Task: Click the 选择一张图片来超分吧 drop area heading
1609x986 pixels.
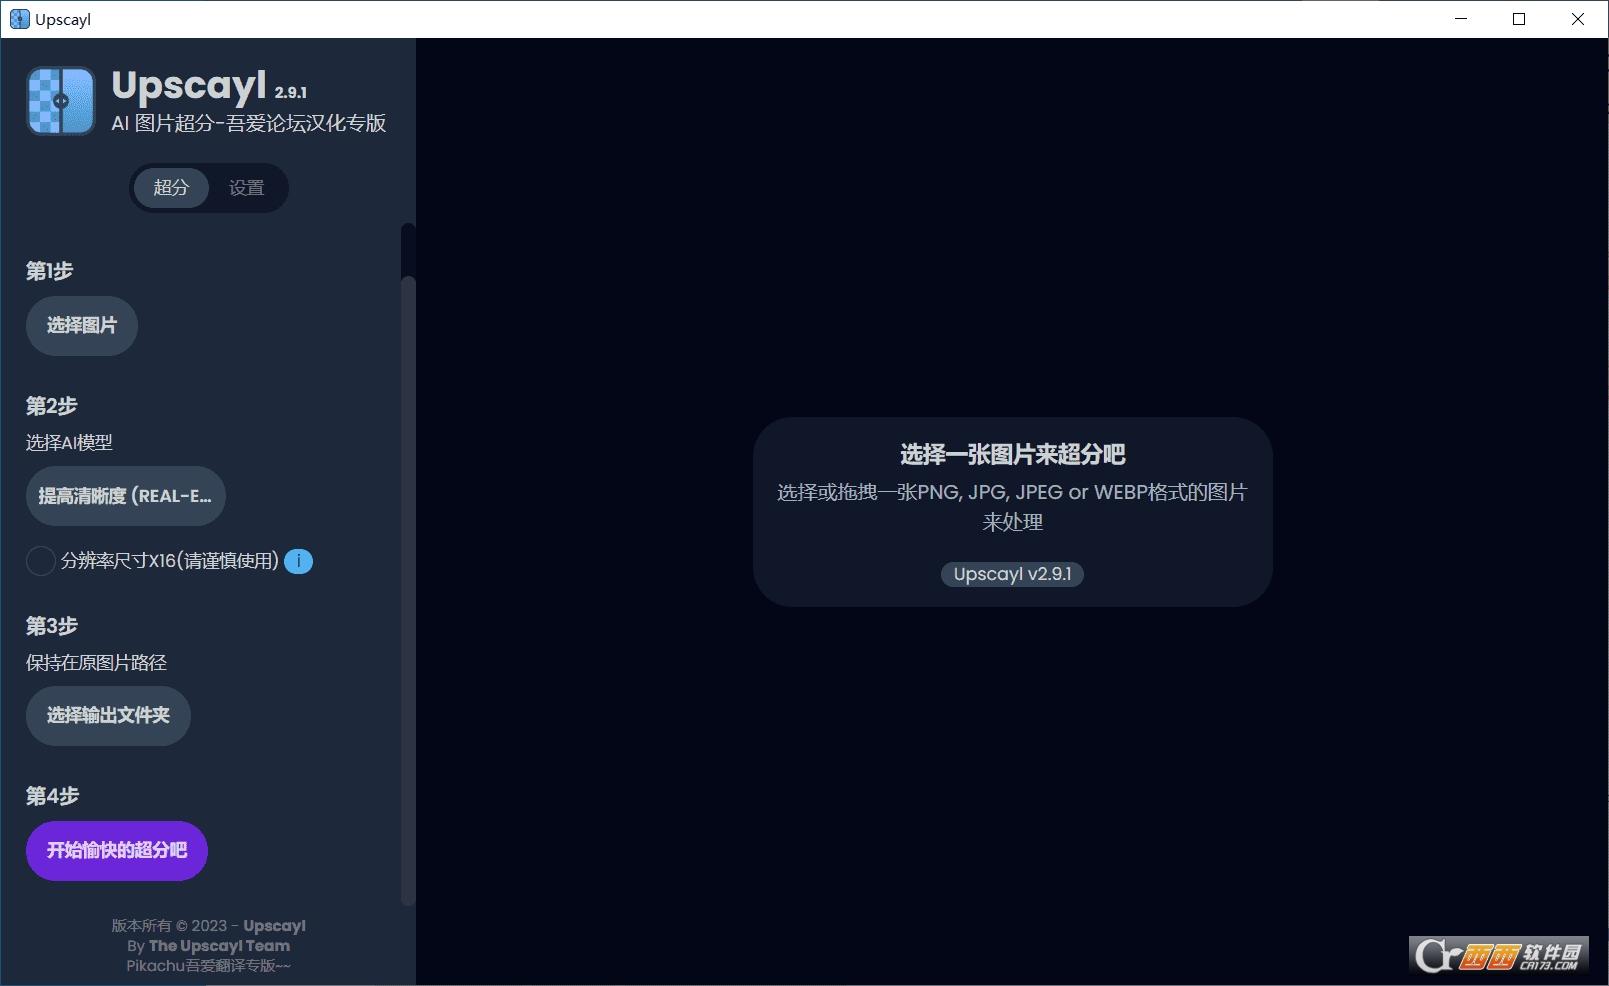Action: (x=1012, y=455)
